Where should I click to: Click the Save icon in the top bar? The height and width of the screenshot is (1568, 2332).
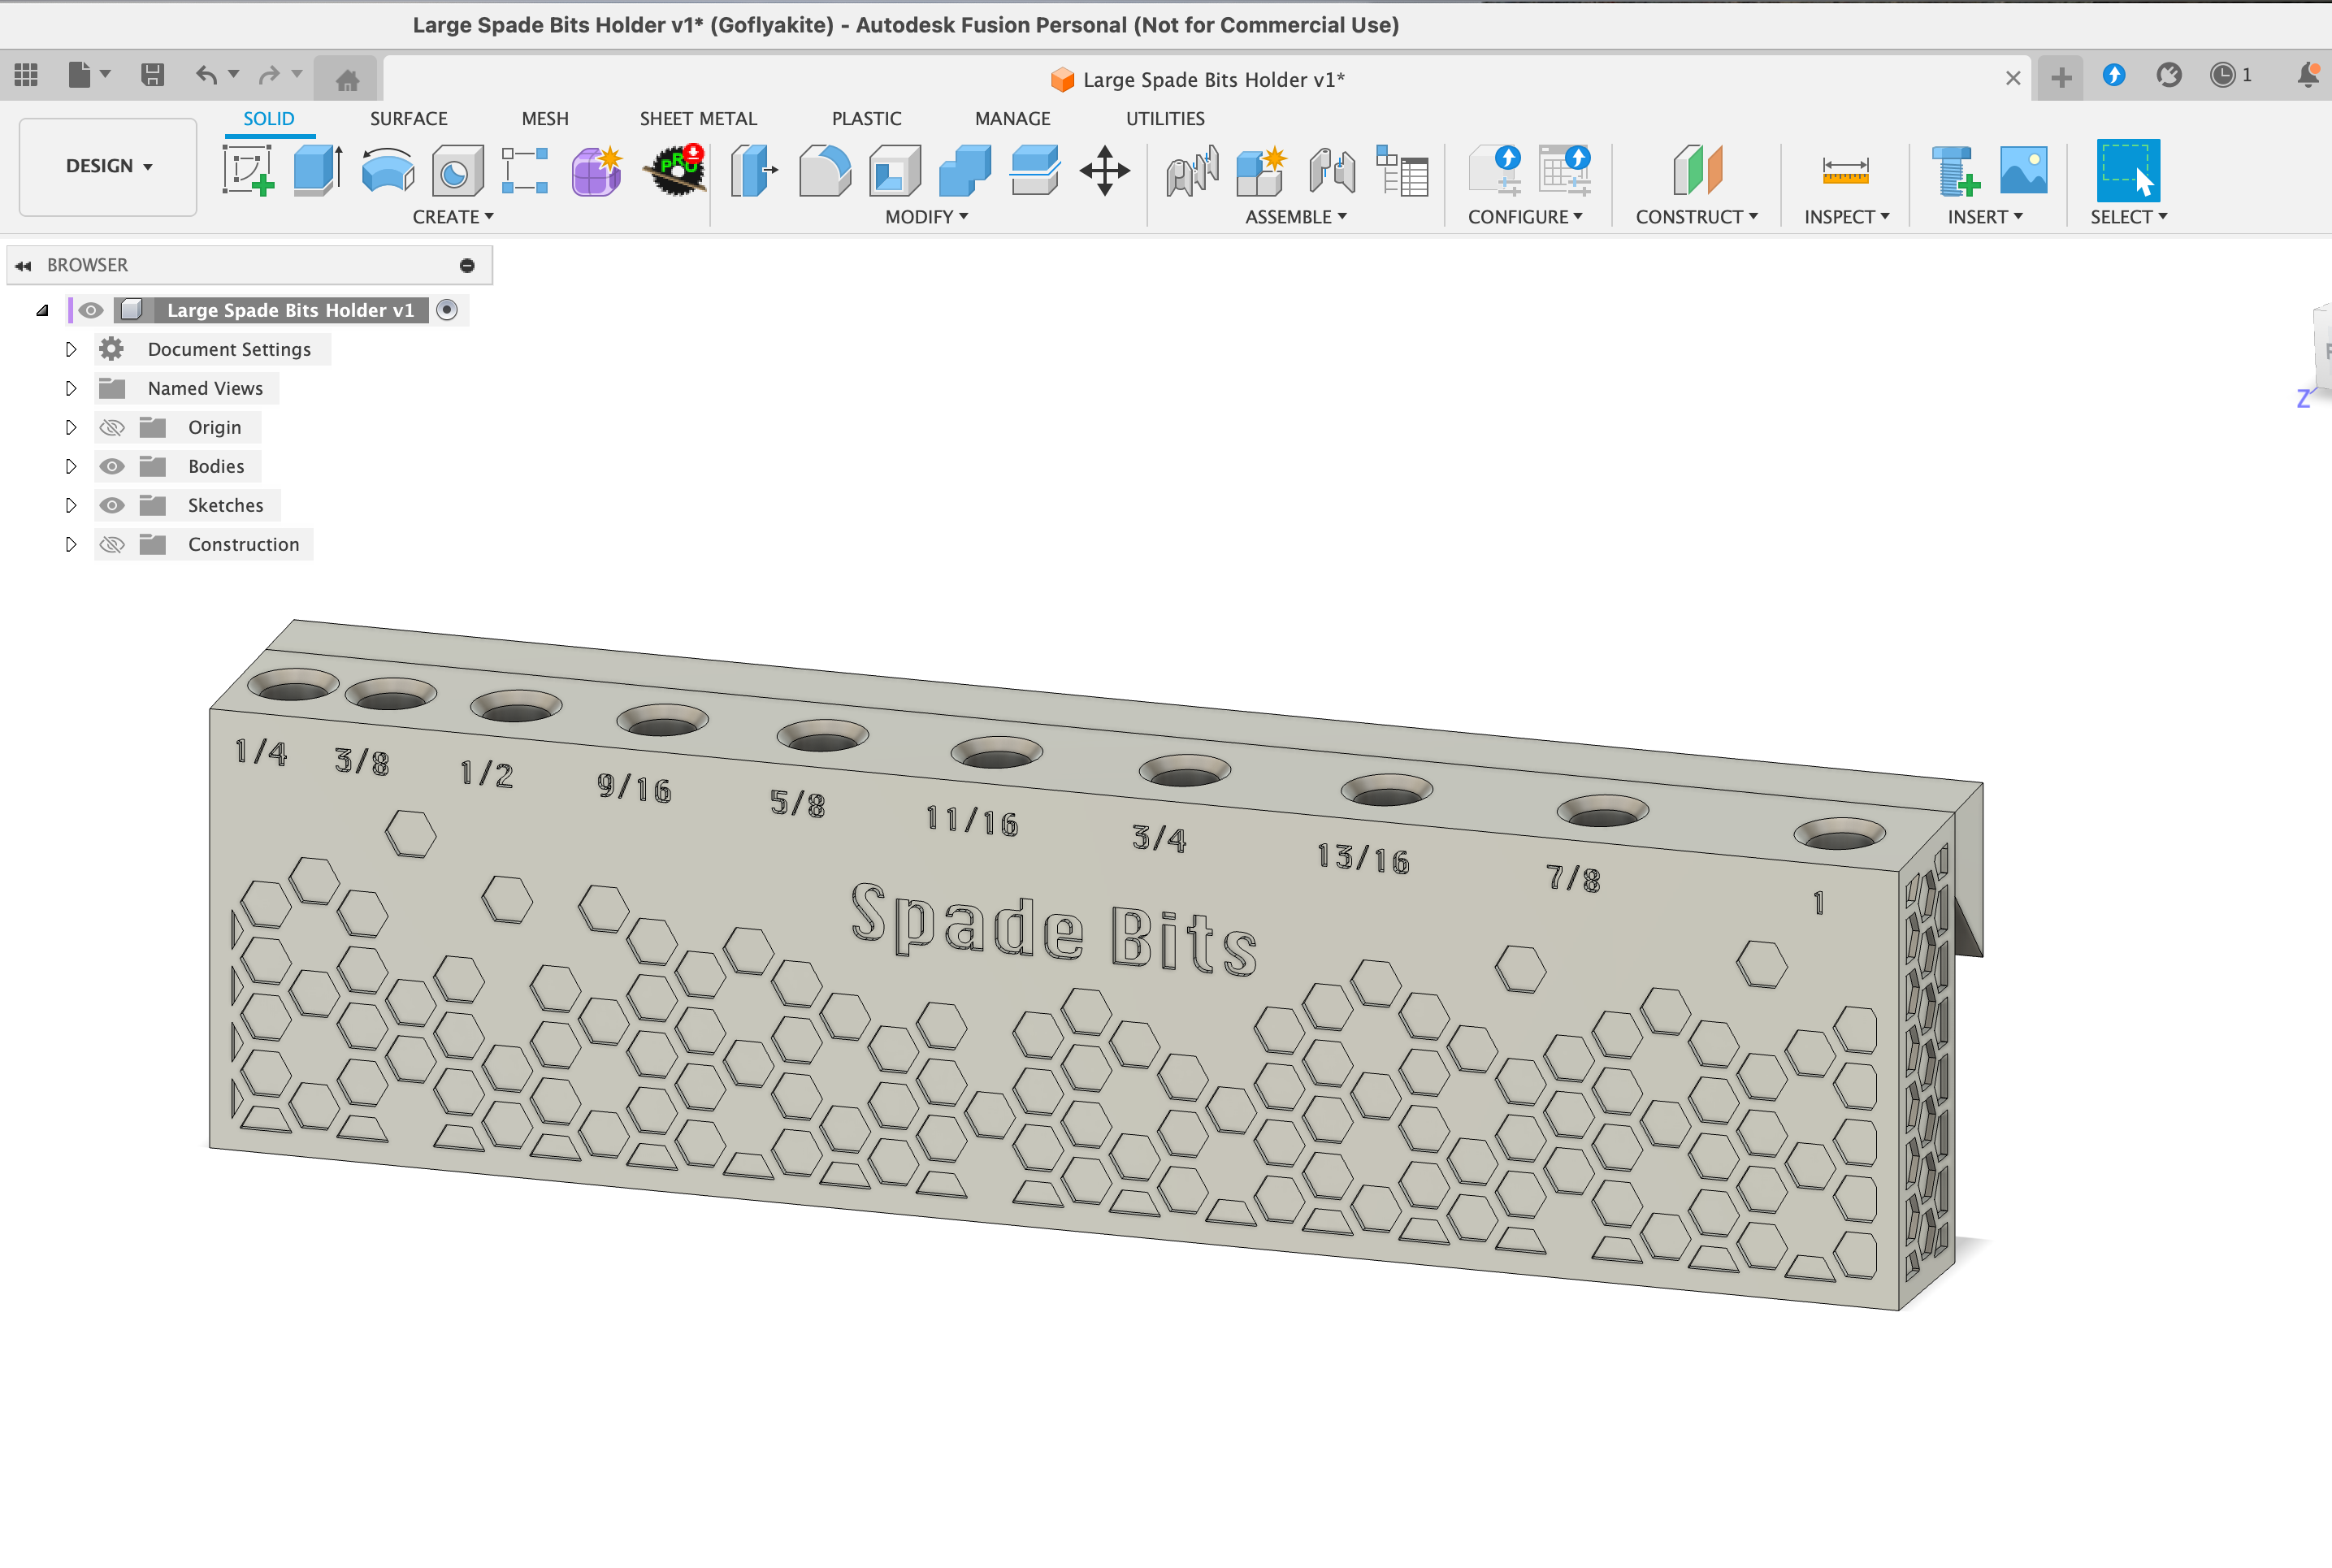click(x=152, y=75)
